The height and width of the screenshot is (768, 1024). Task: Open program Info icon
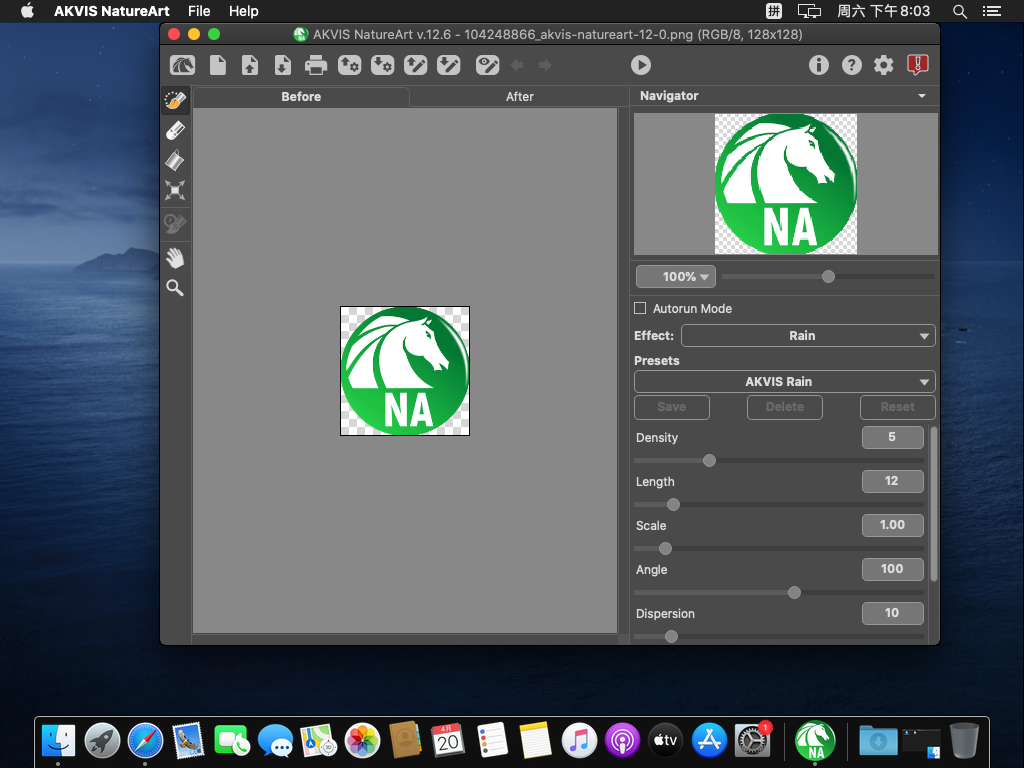coord(818,65)
